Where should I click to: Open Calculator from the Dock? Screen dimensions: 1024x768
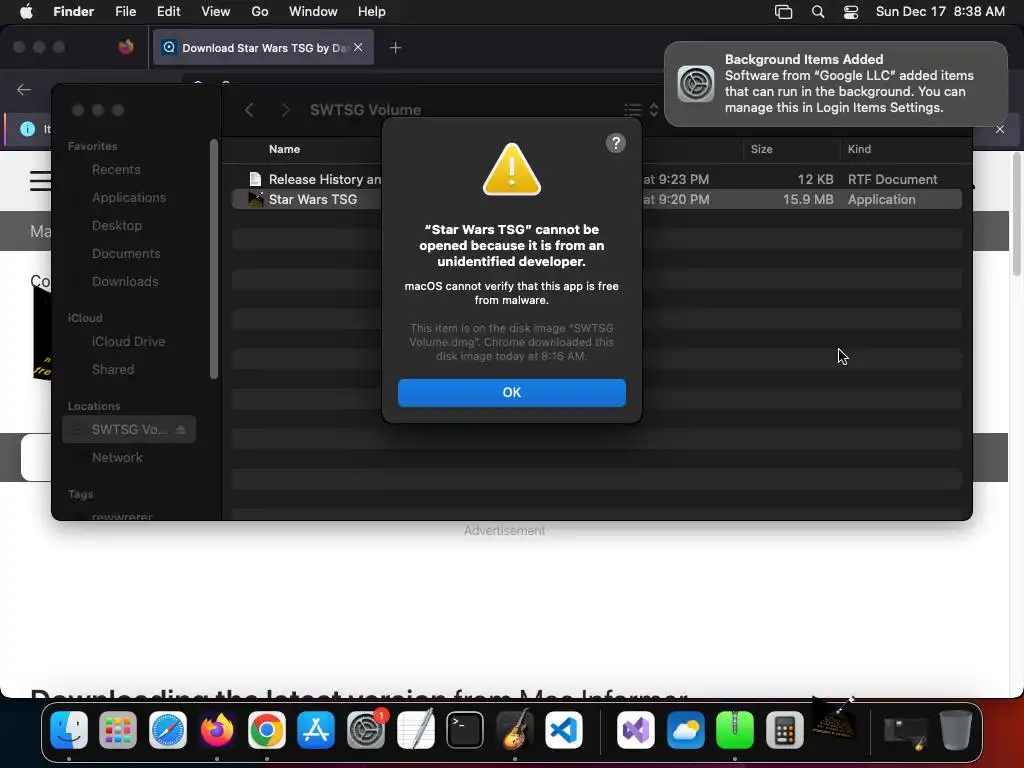785,729
